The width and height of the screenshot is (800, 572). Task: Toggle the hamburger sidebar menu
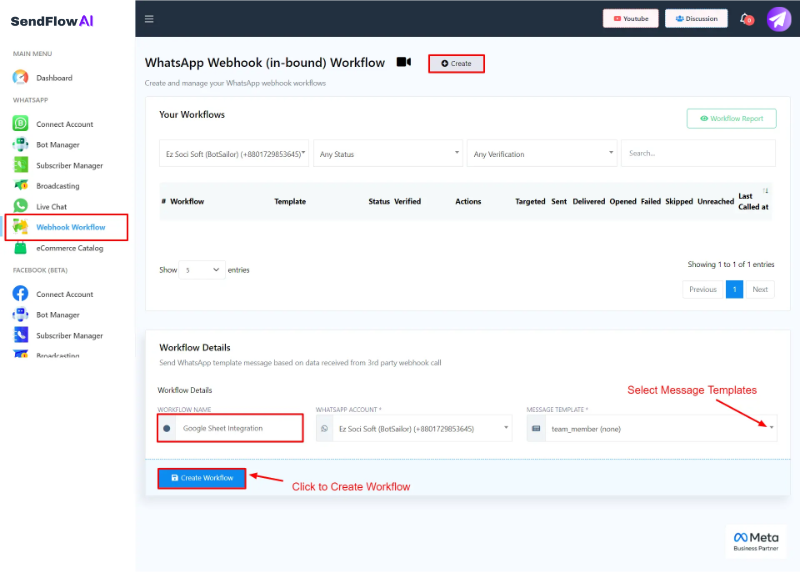coord(149,19)
